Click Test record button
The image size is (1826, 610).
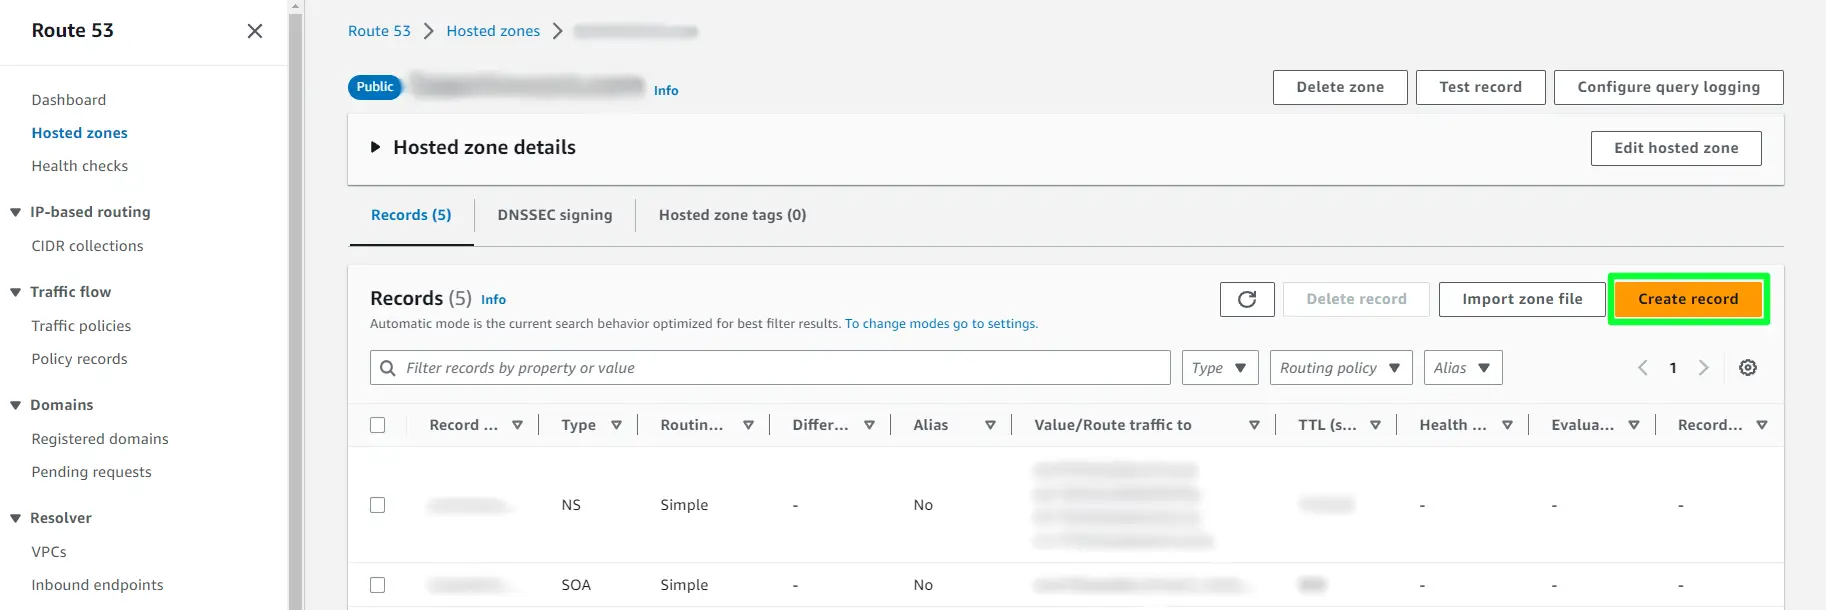tap(1480, 87)
